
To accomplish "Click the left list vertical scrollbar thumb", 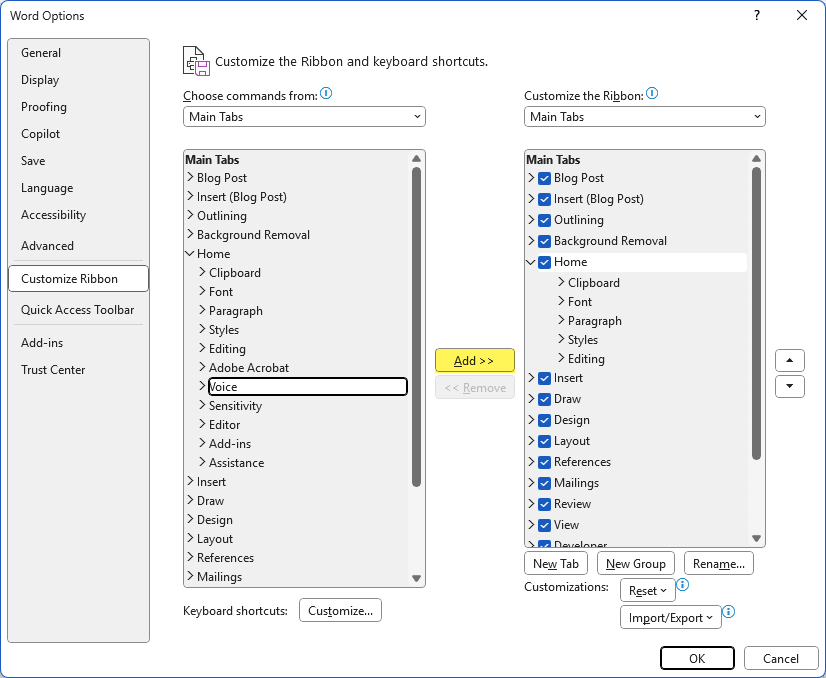I will (416, 327).
